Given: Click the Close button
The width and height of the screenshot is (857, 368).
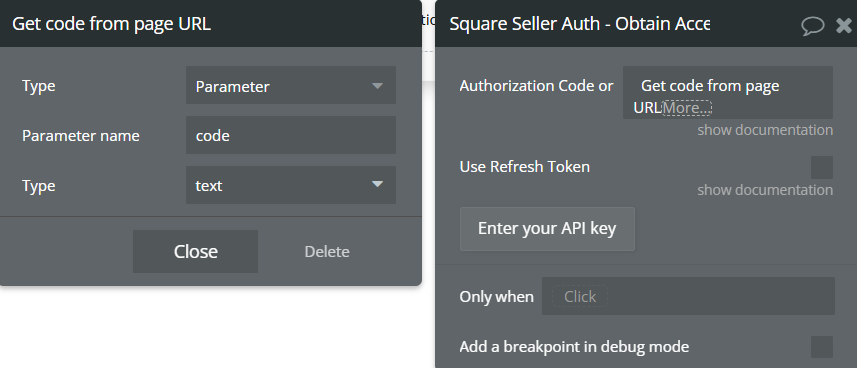Looking at the screenshot, I should (196, 252).
